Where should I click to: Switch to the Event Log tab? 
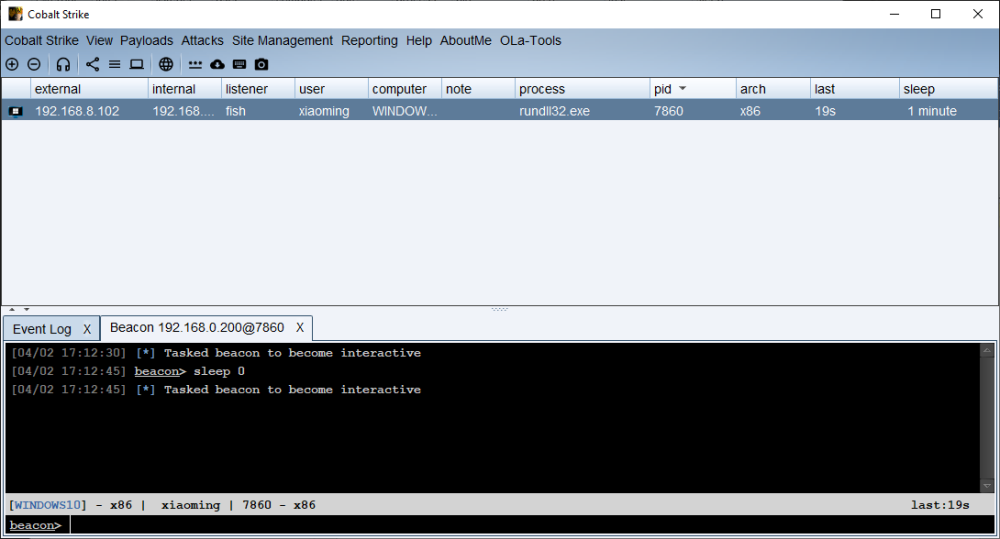coord(42,329)
